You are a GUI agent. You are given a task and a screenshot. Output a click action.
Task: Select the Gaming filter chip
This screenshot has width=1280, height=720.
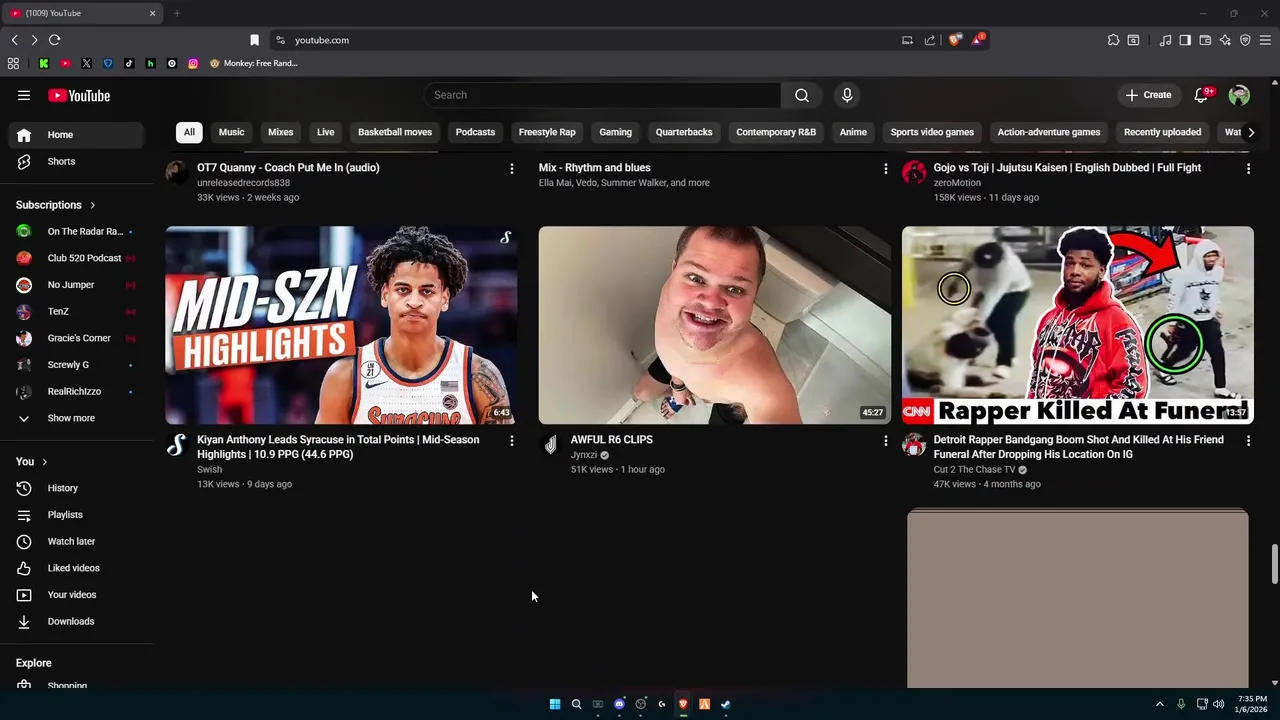pyautogui.click(x=615, y=132)
